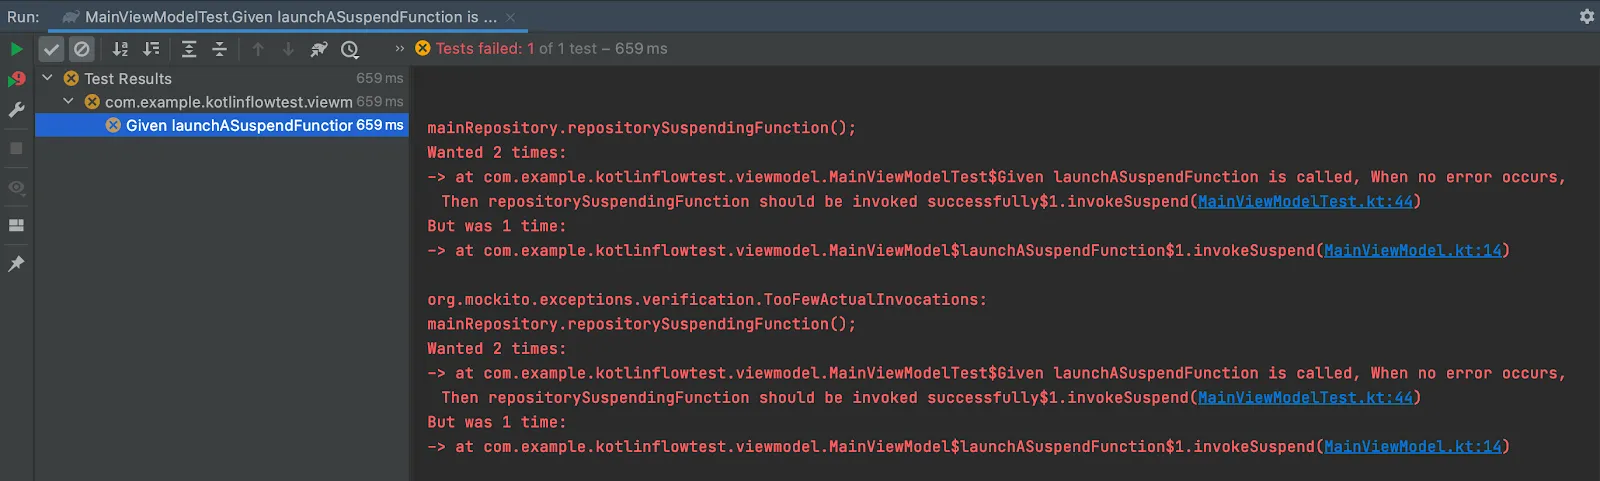Viewport: 1600px width, 481px height.
Task: Sort test results alphabetically
Action: click(120, 48)
